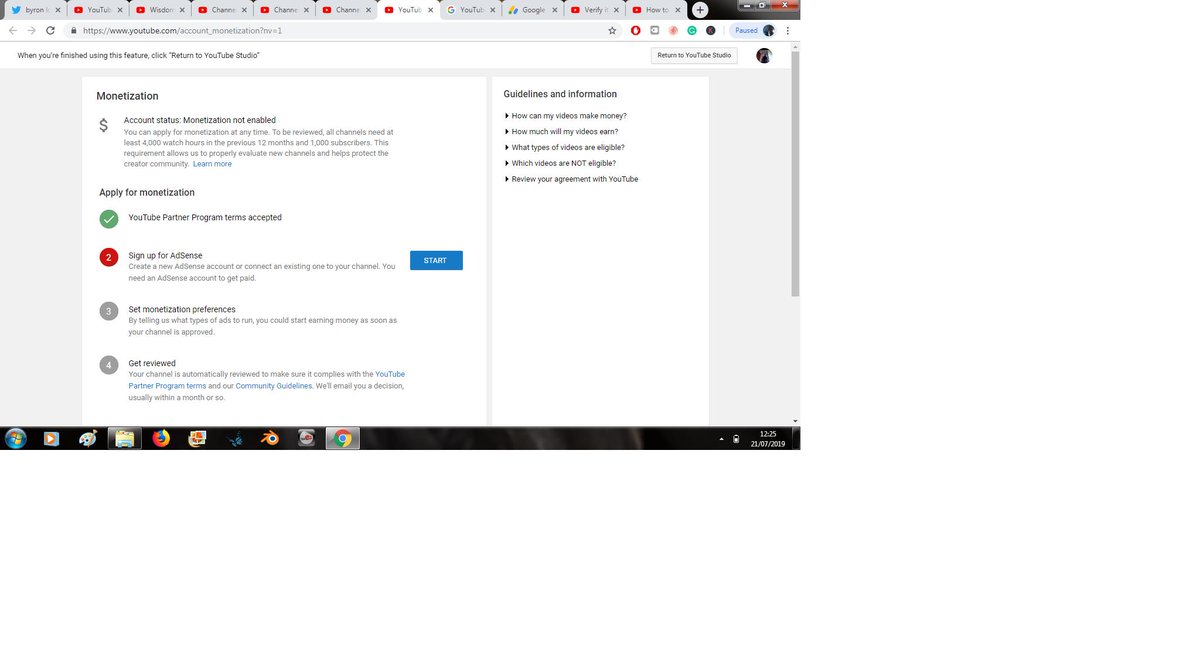Viewport: 1200px width, 672px height.
Task: Expand How much will my videos earn?
Action: 562,132
